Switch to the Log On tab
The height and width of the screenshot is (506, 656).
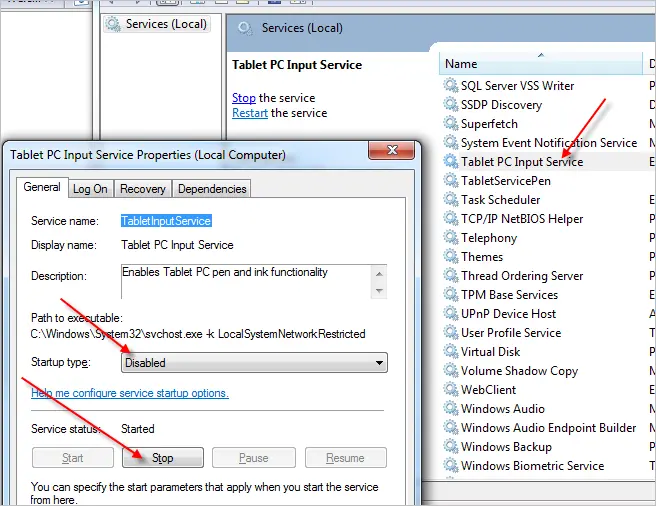click(90, 189)
